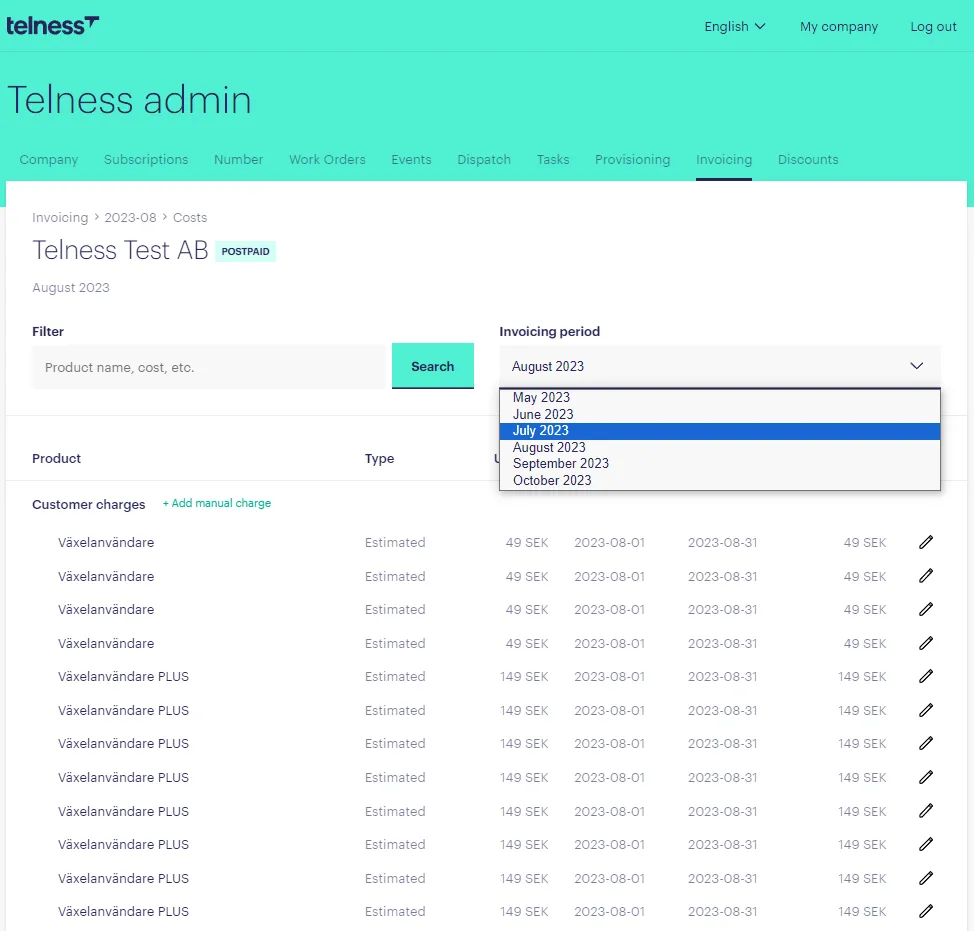Choose May 2023 from period list
The width and height of the screenshot is (974, 931).
719,397
